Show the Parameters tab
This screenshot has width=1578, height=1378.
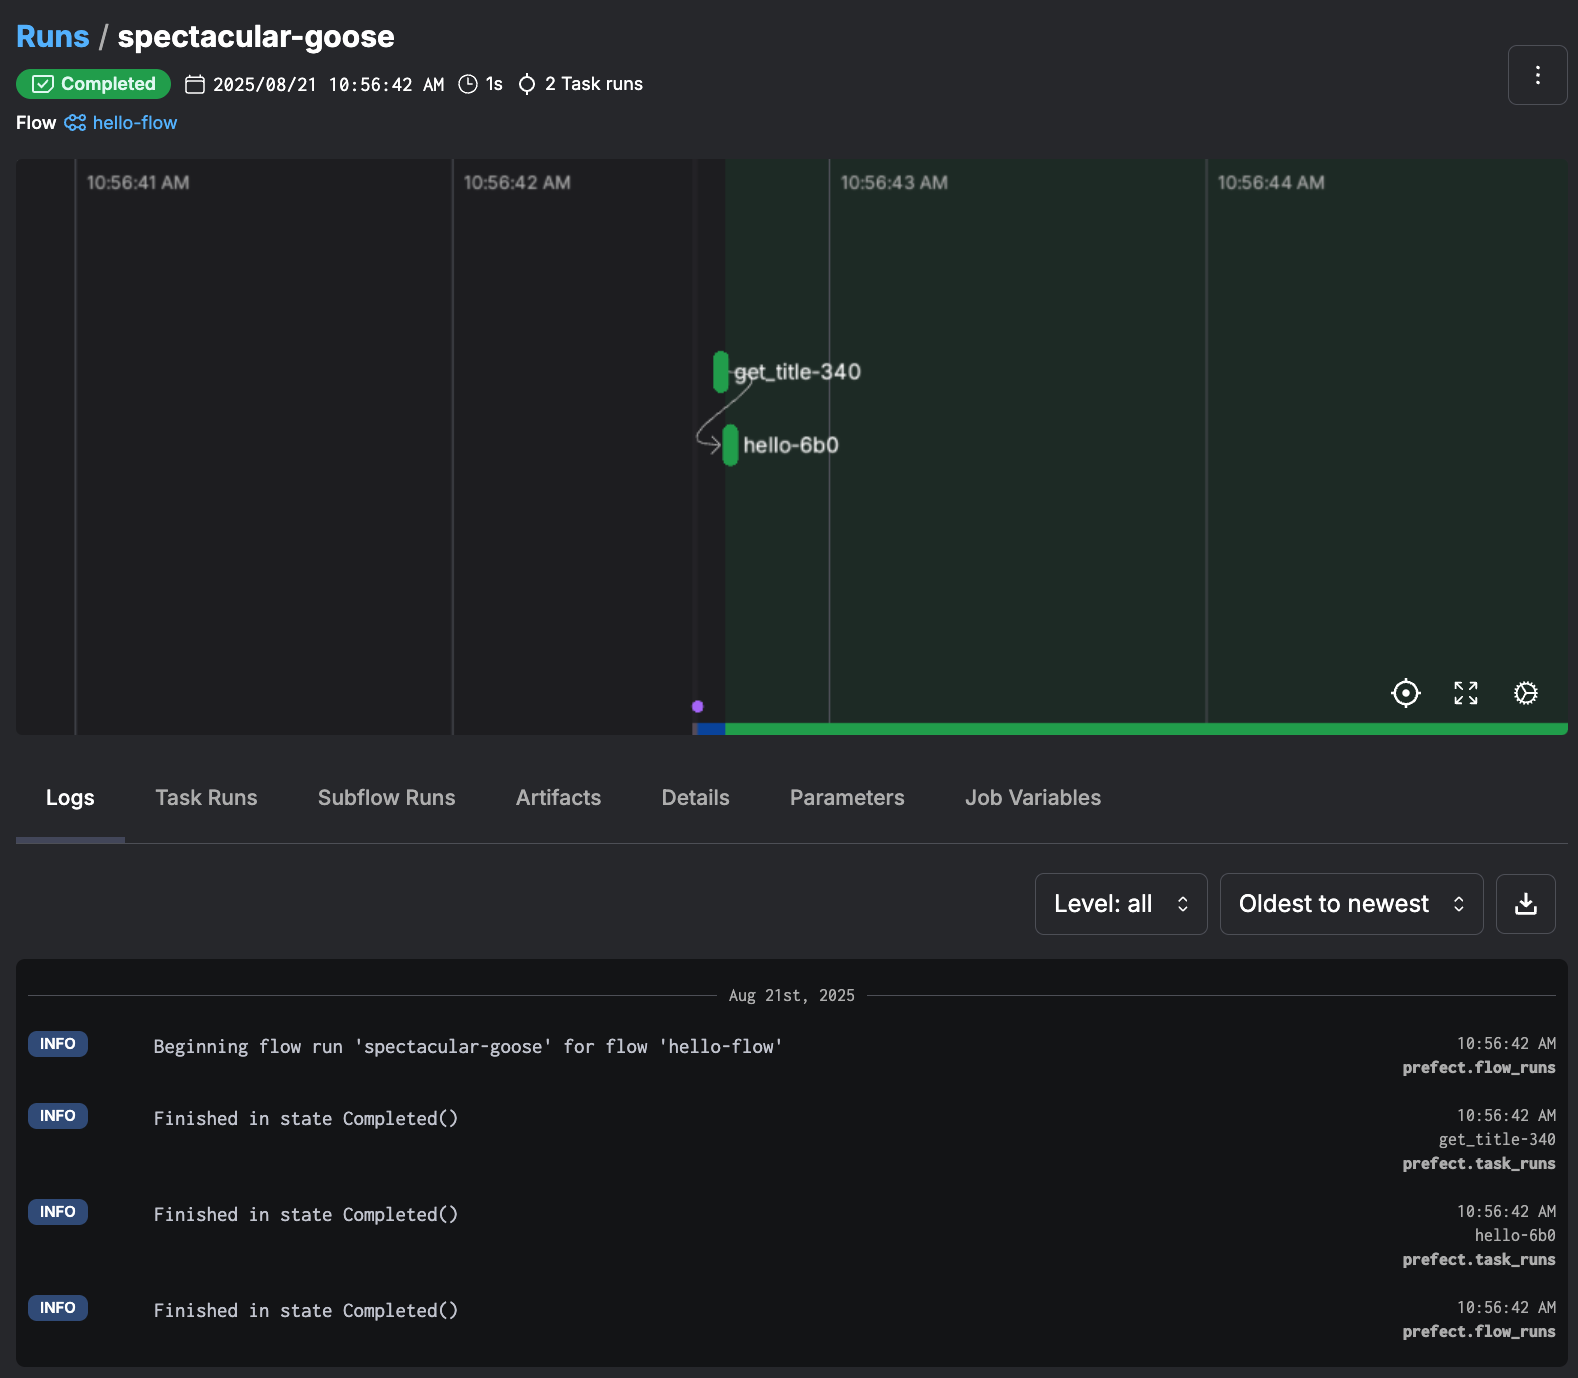tap(846, 798)
